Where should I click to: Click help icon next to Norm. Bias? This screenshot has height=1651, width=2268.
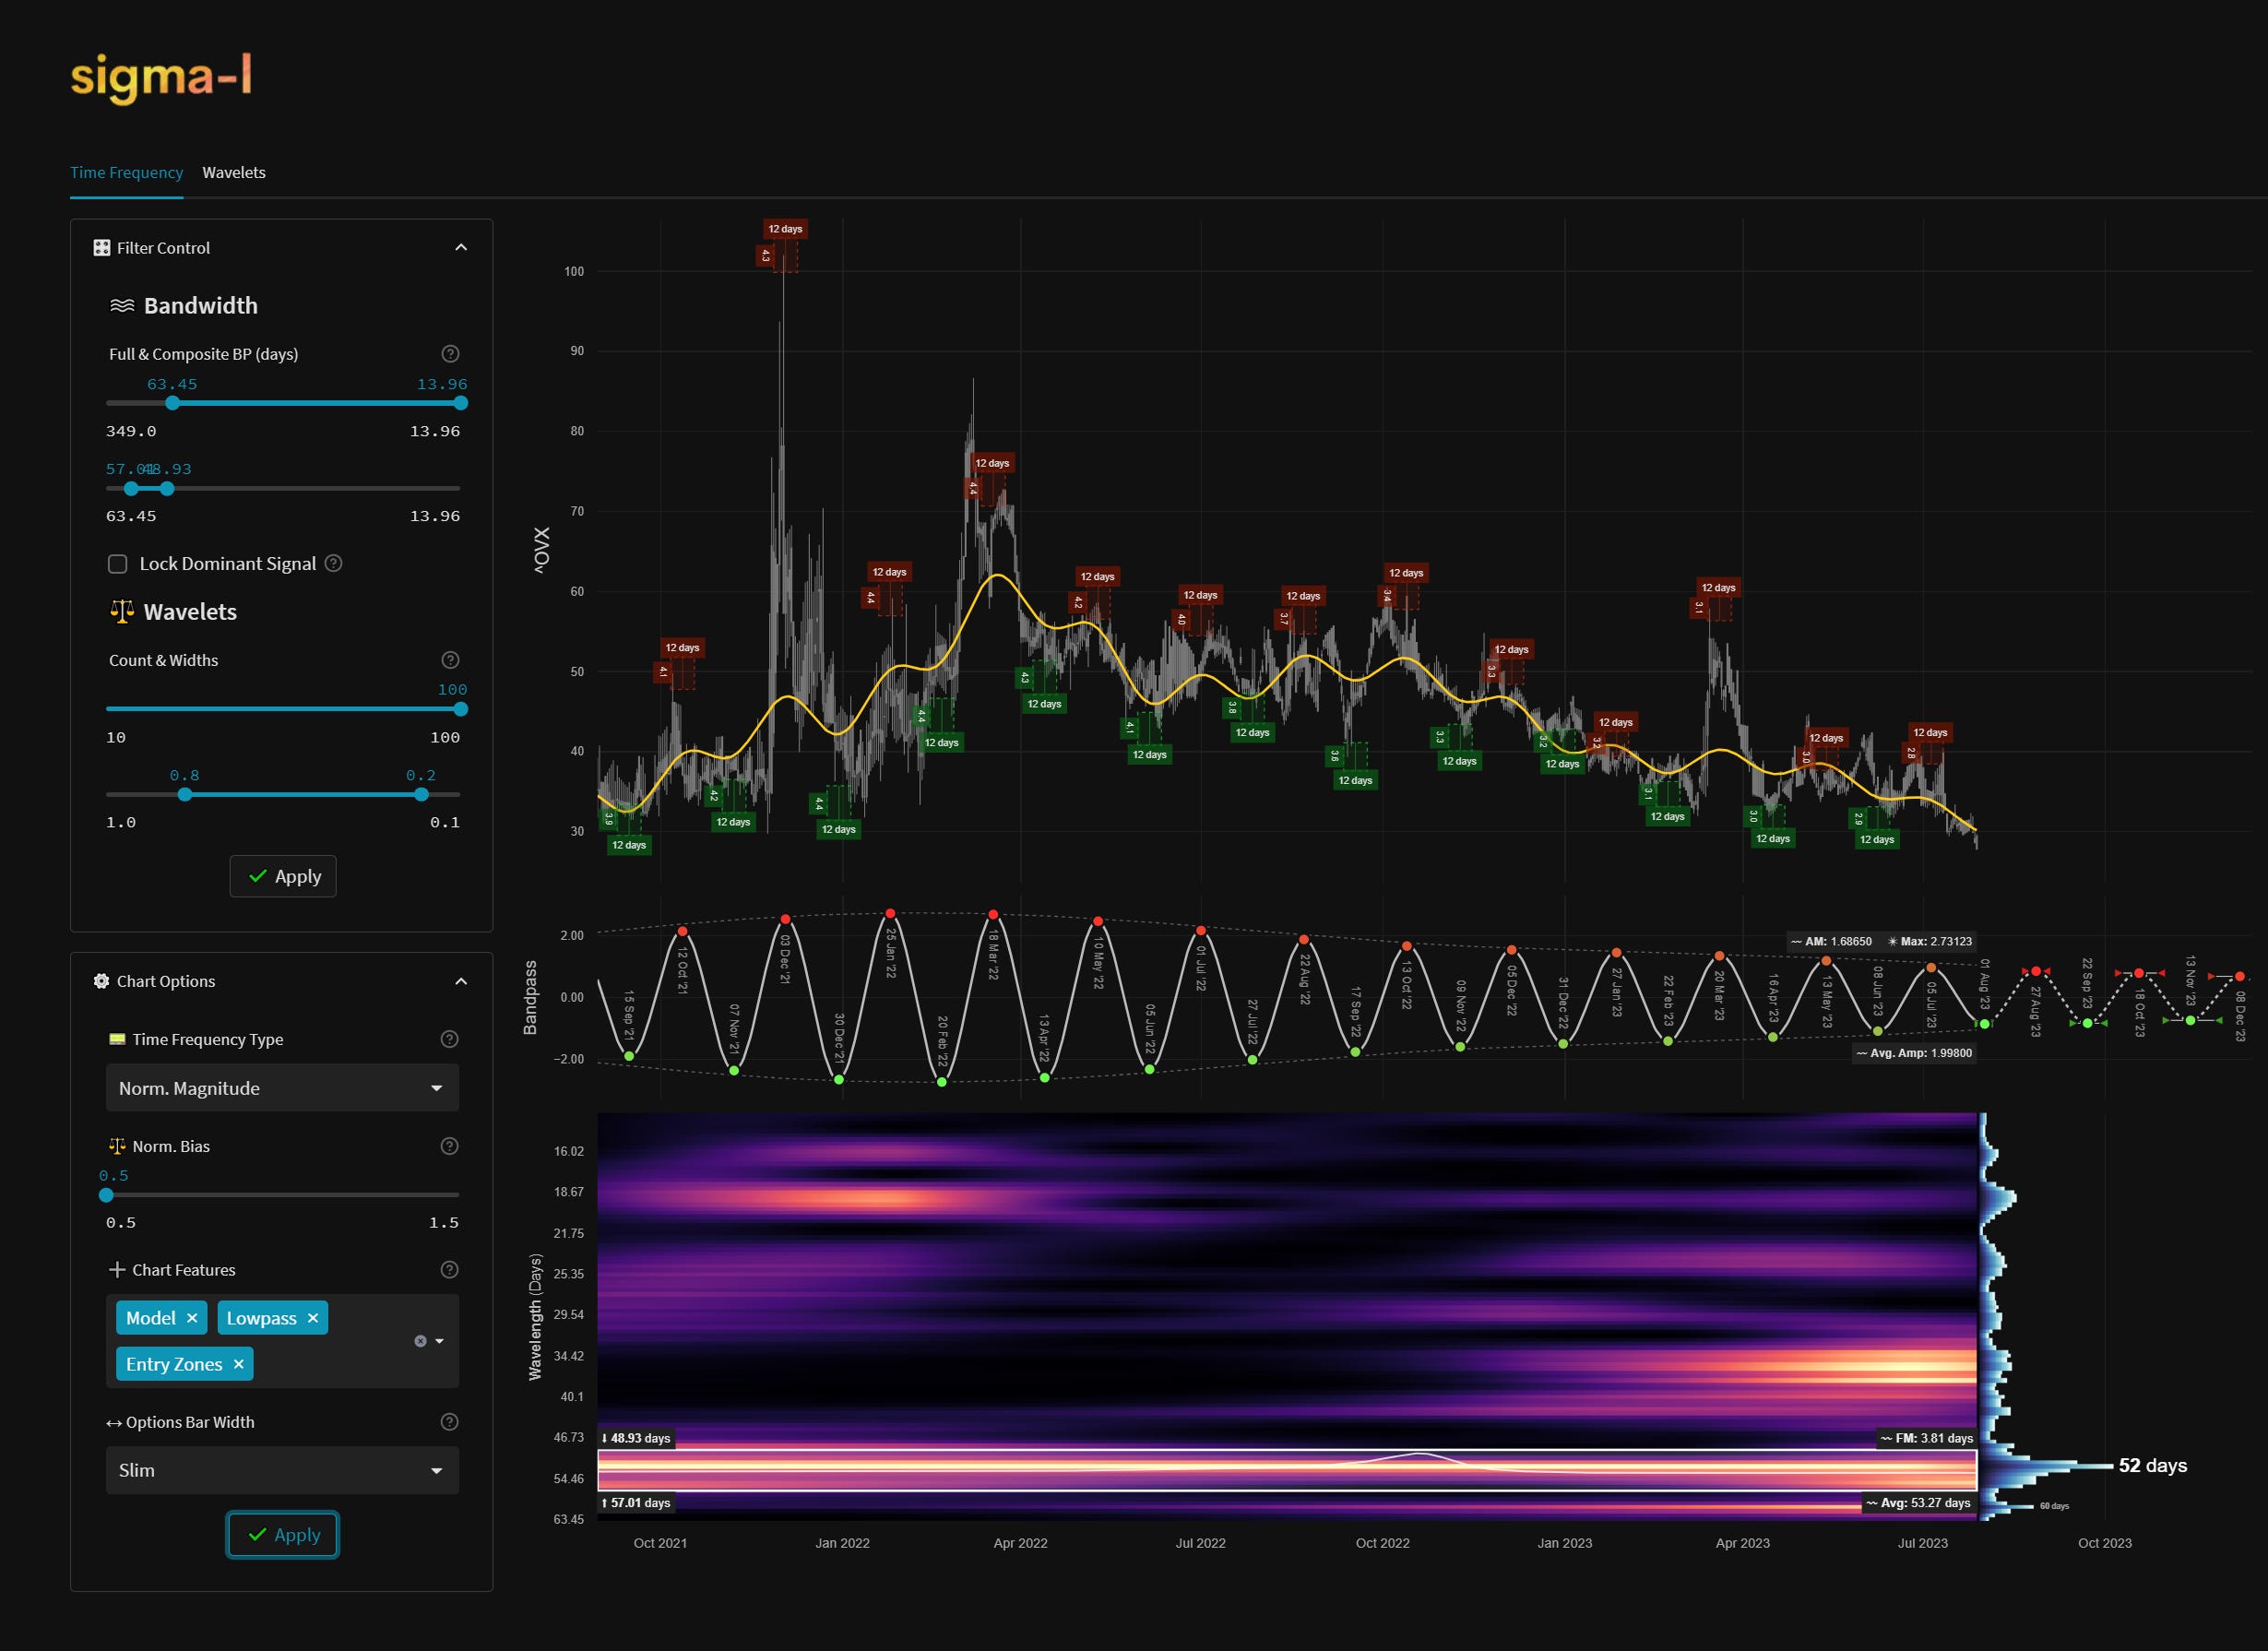[x=450, y=1146]
